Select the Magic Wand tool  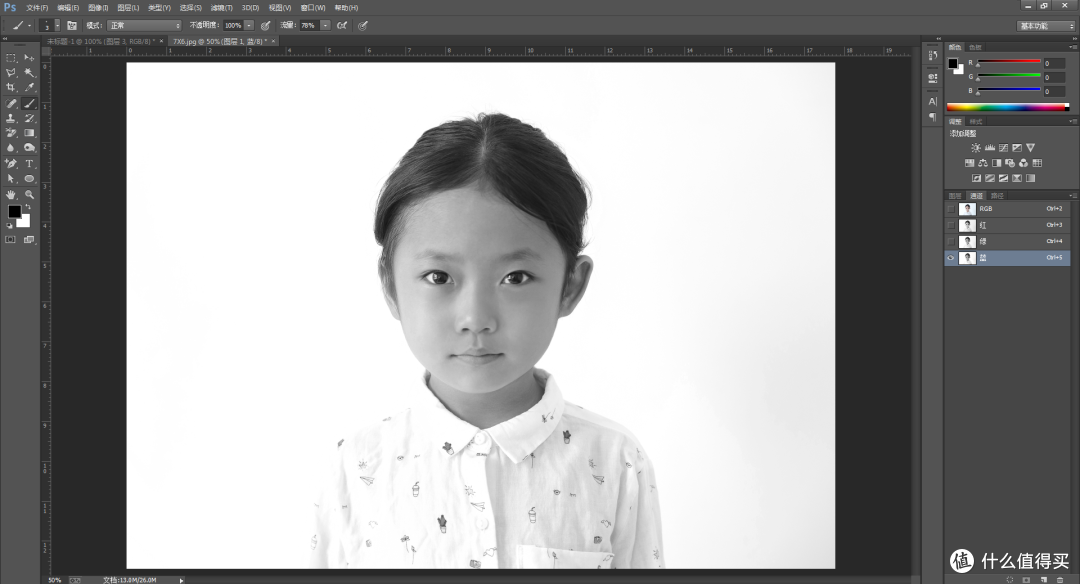pyautogui.click(x=29, y=73)
